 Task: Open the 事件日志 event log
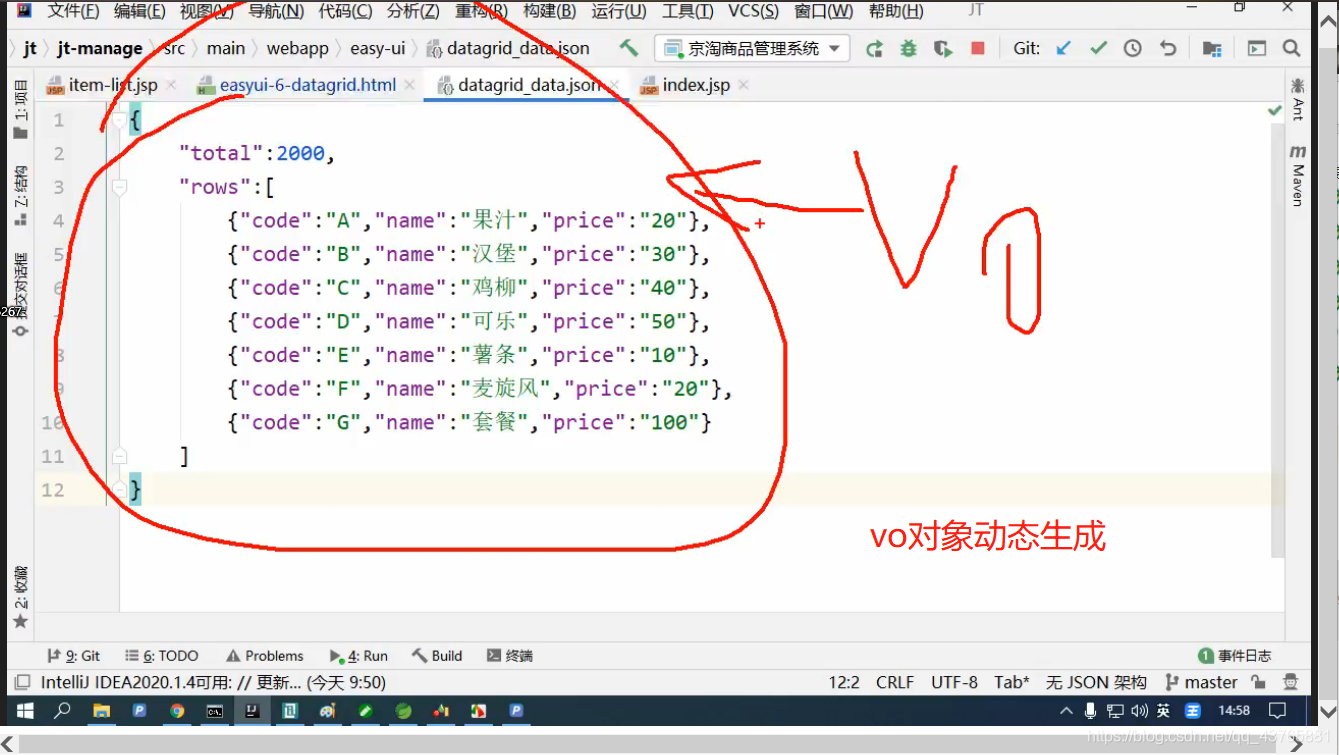(x=1235, y=656)
